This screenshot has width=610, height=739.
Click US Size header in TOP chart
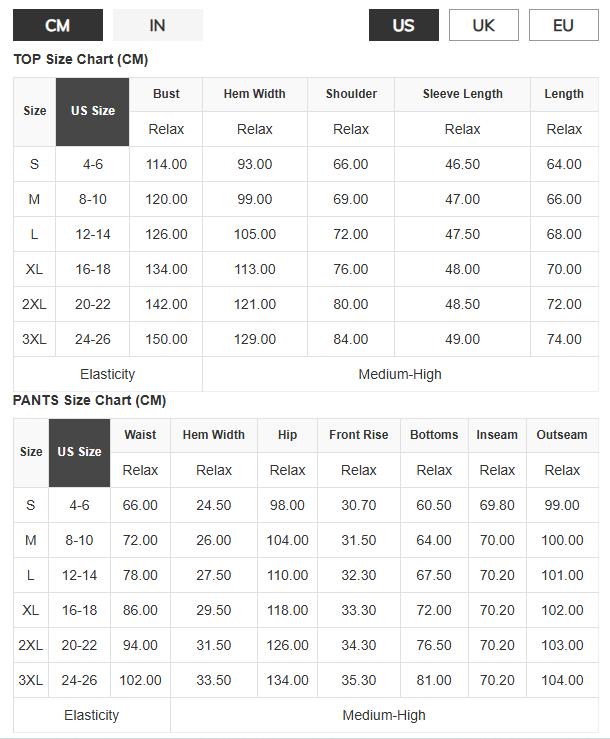(x=93, y=111)
